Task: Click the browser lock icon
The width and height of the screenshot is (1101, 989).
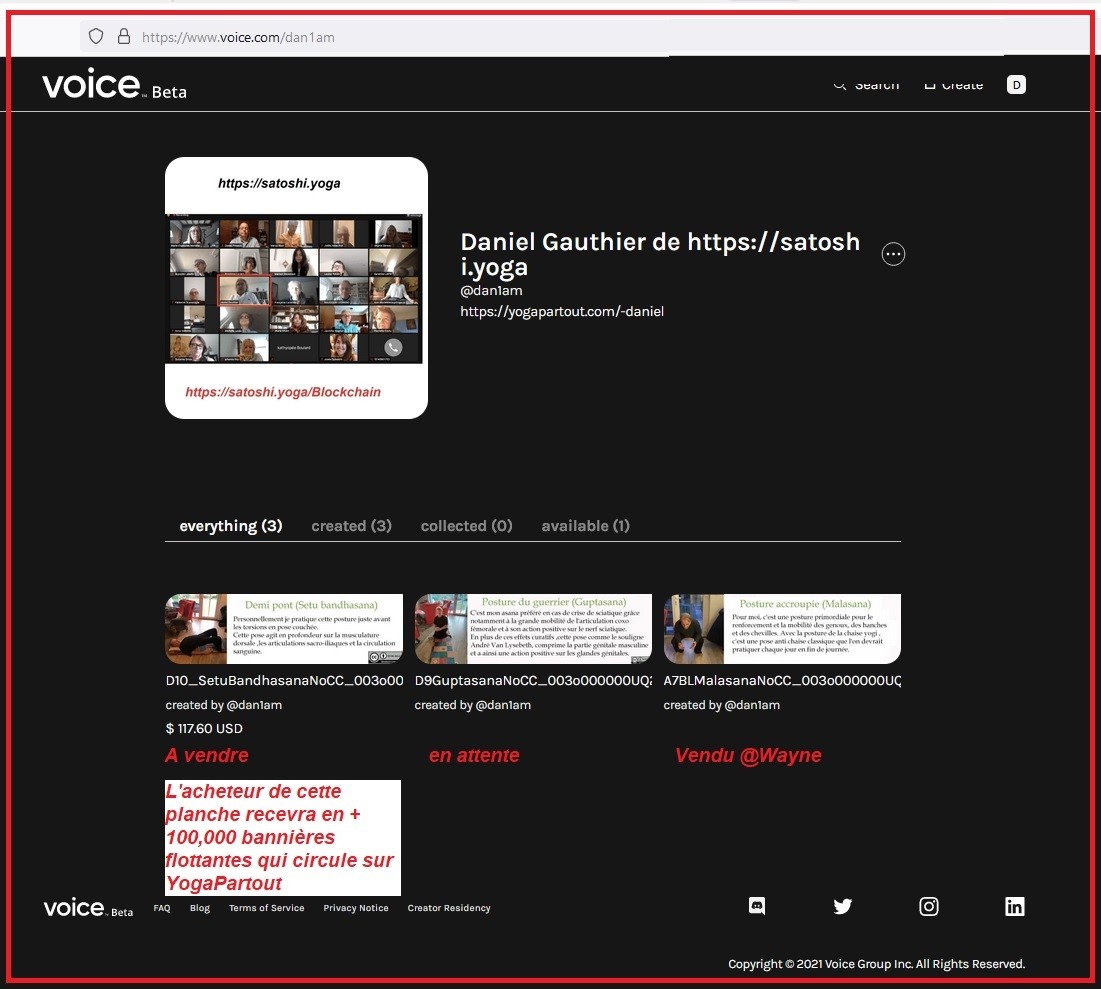Action: [x=124, y=37]
